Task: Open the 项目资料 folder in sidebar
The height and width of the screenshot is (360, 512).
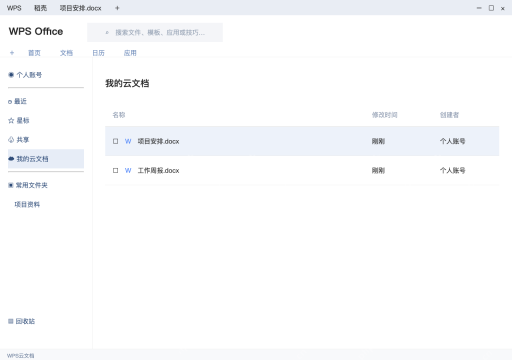Action: 27,204
